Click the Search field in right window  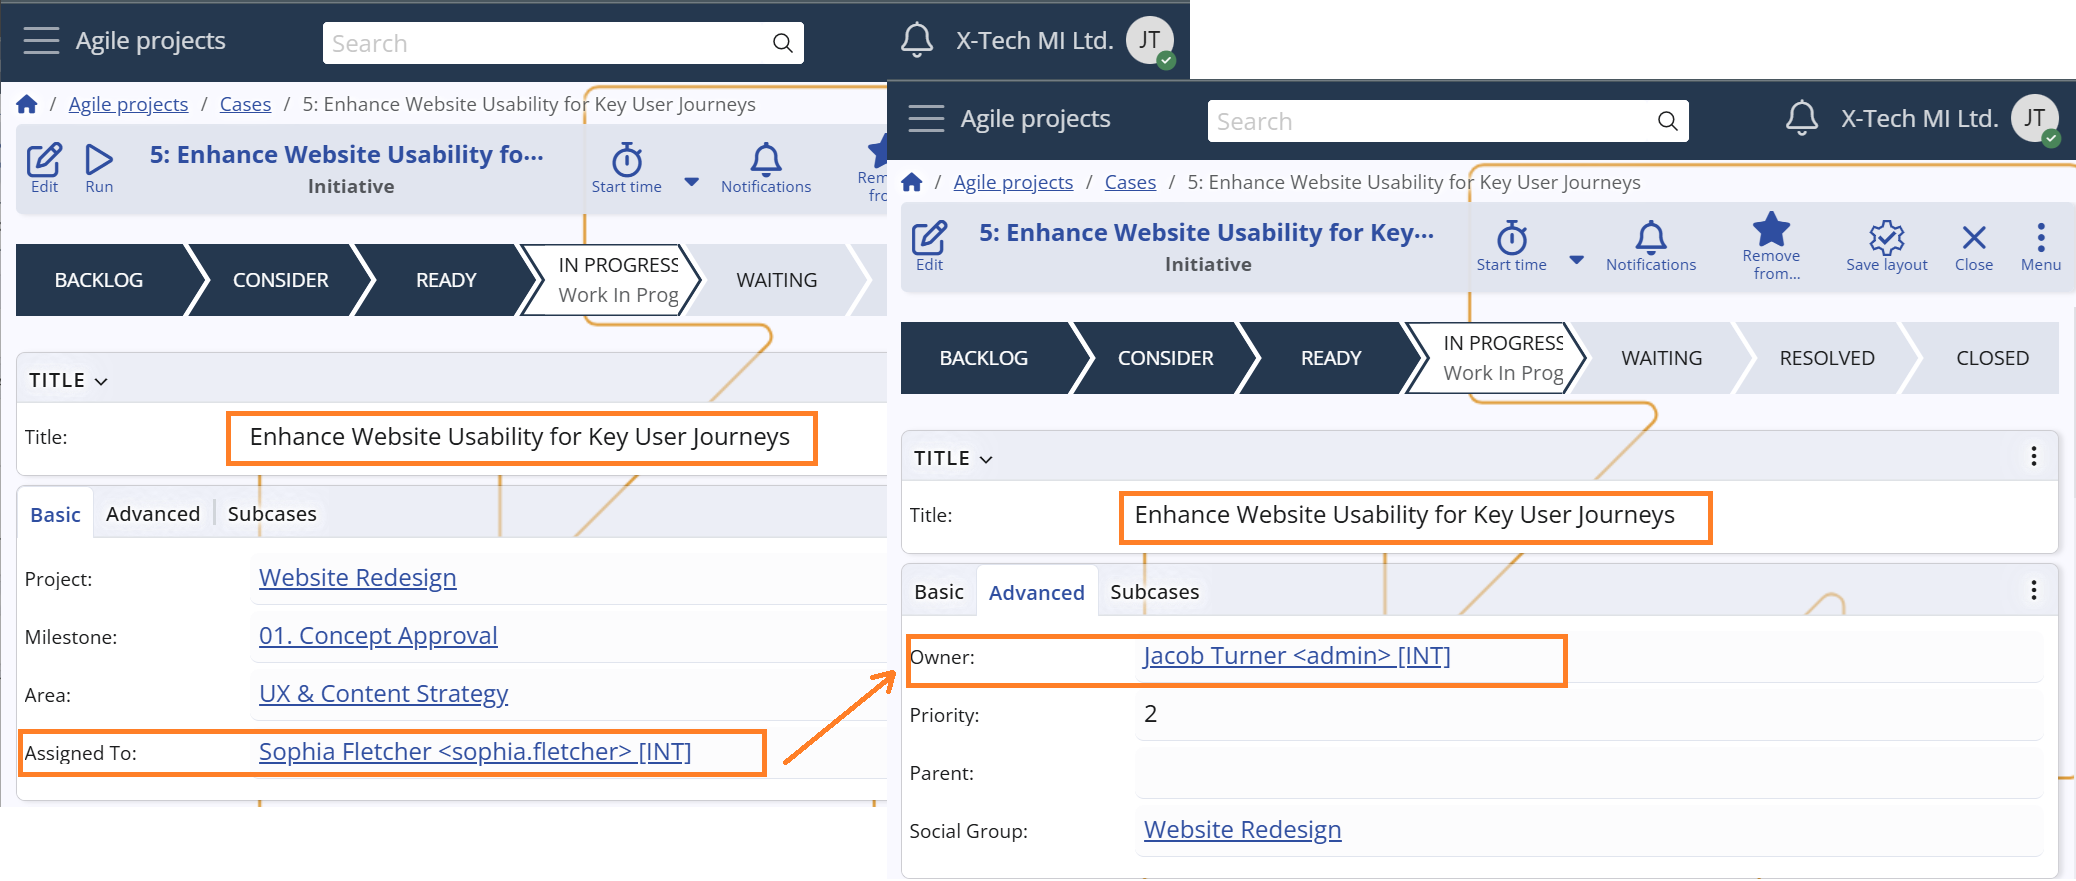1430,122
